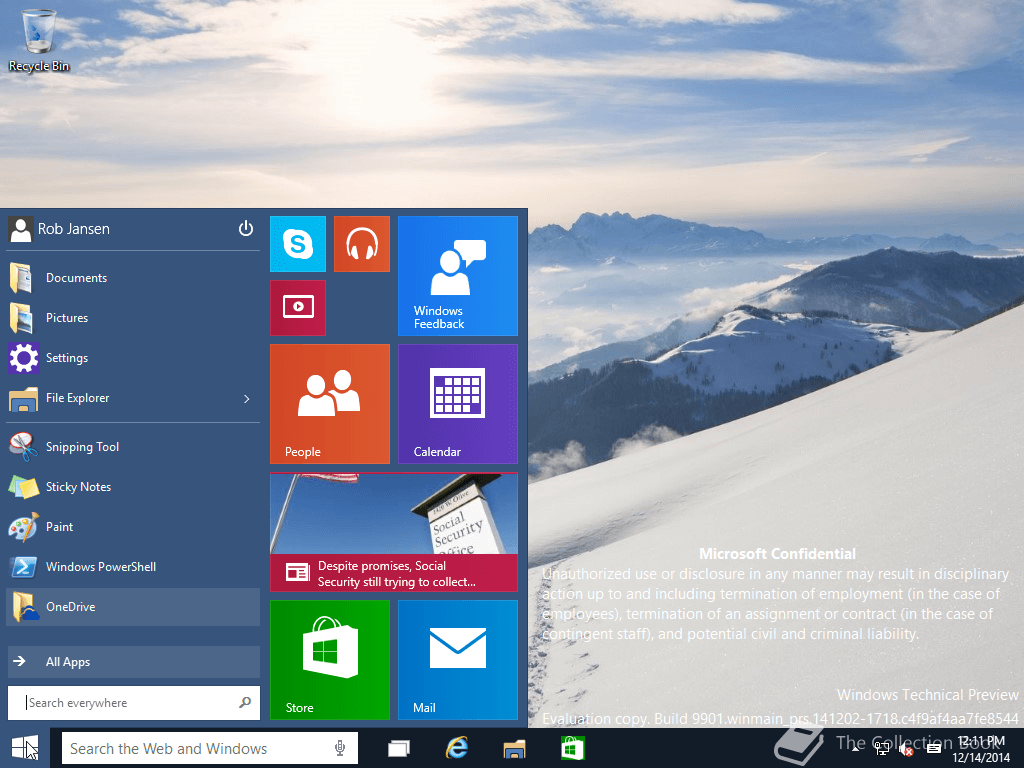This screenshot has width=1024, height=768.
Task: Open the notifications tray icon
Action: (934, 749)
